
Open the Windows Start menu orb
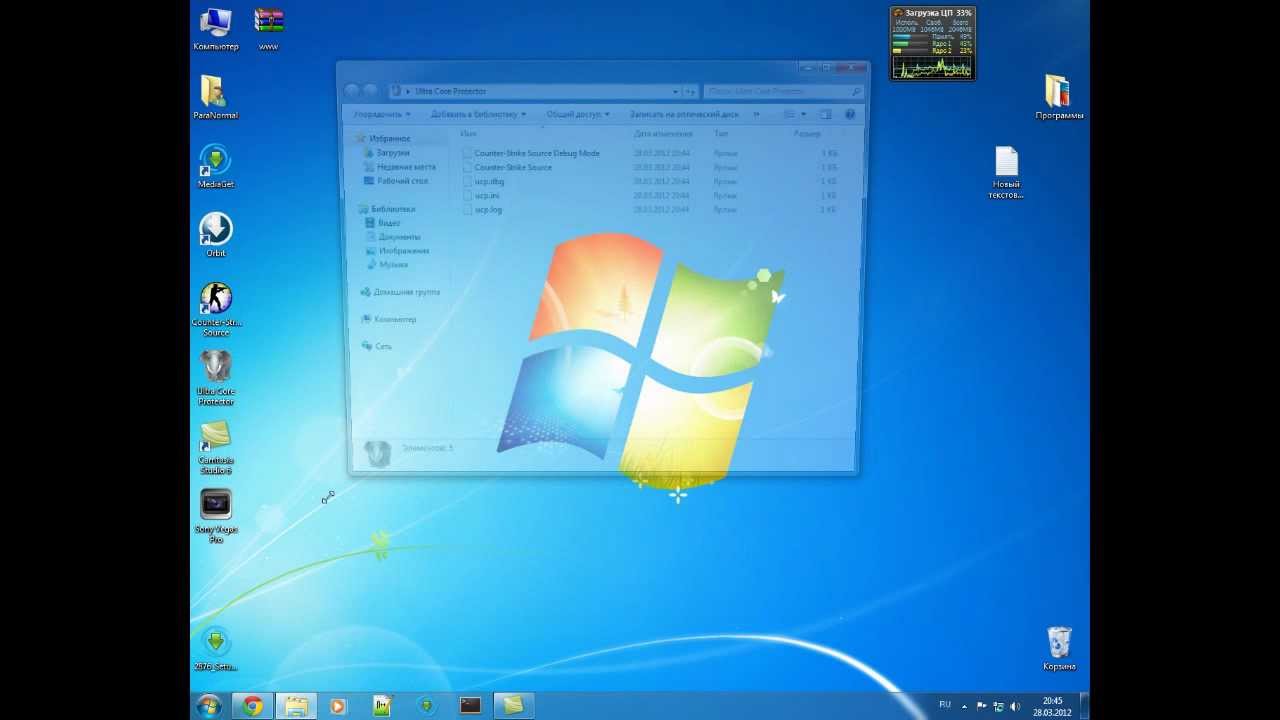[x=209, y=706]
